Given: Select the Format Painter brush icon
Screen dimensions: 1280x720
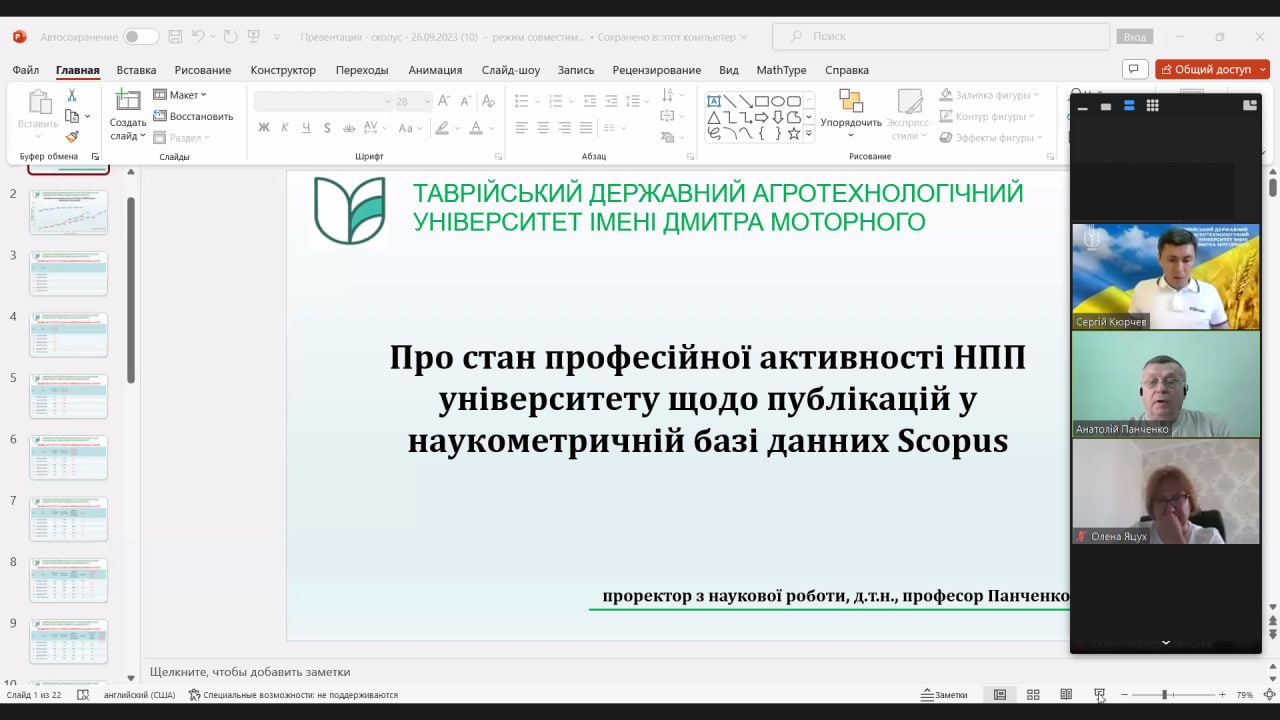Looking at the screenshot, I should [x=72, y=137].
